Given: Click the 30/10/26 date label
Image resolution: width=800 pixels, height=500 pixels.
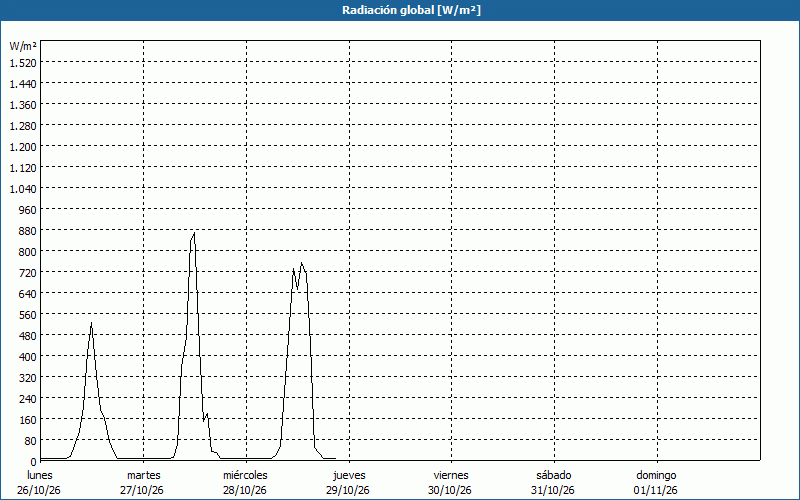Looking at the screenshot, I should click(450, 490).
